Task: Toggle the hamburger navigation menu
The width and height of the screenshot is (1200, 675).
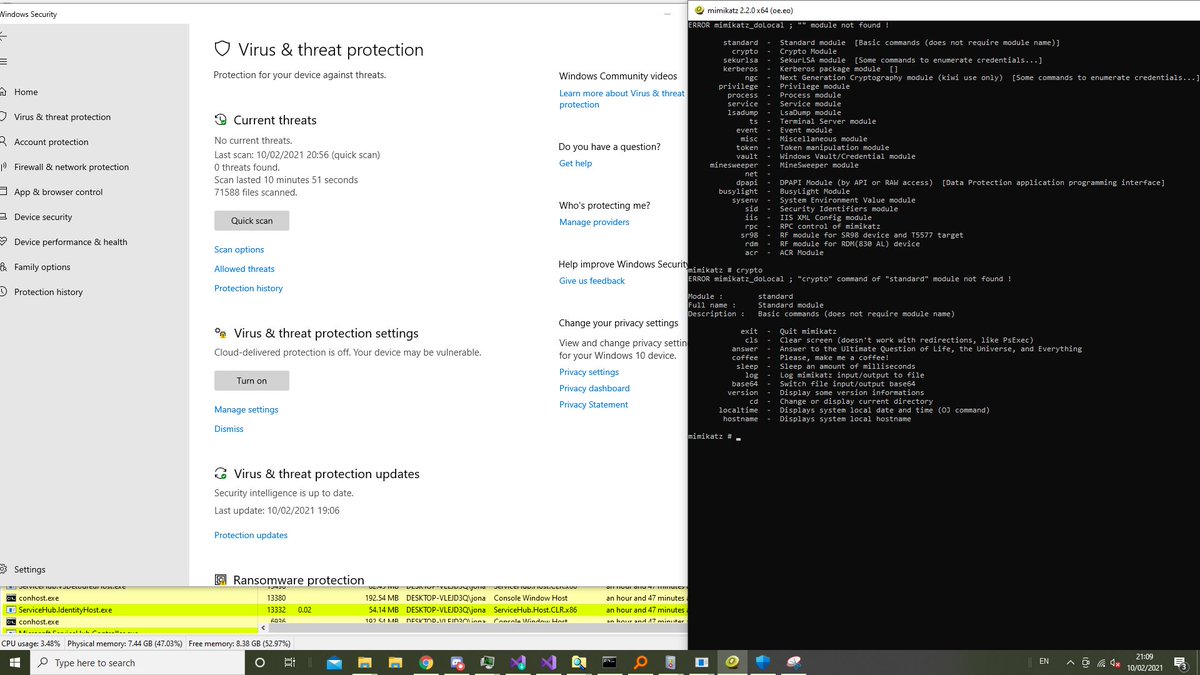Action: click(x=4, y=62)
